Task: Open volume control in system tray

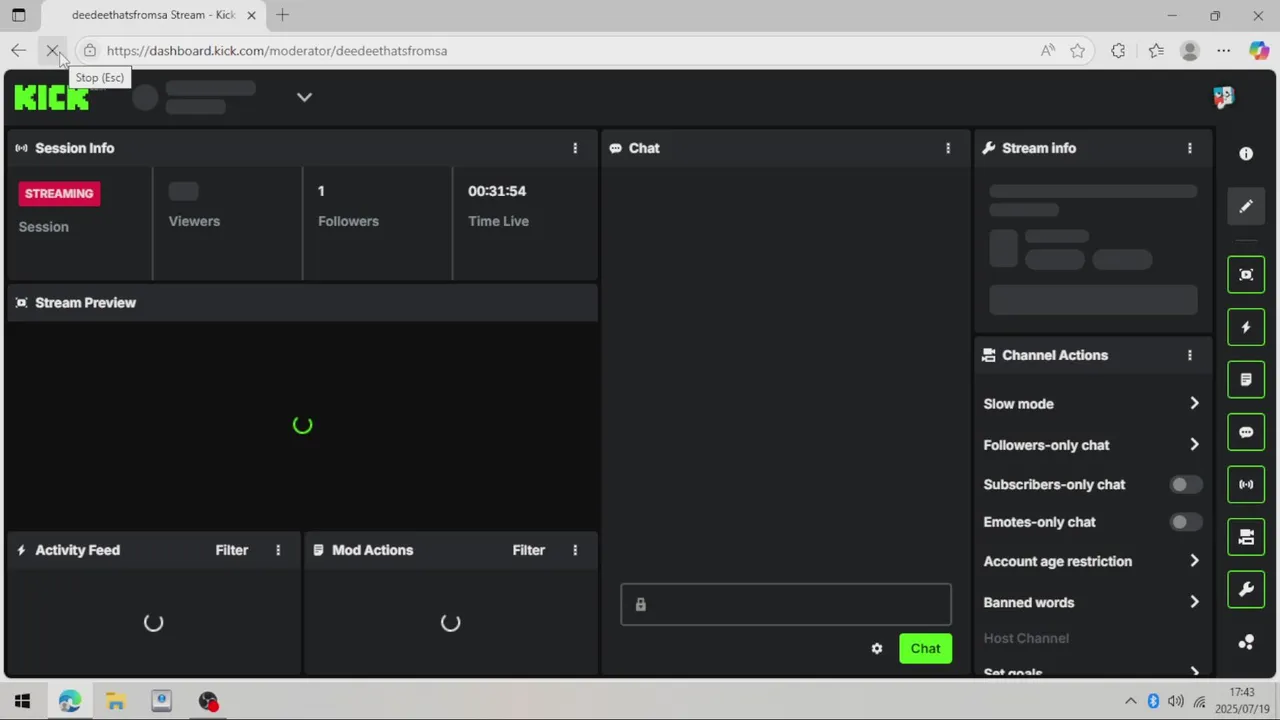Action: pos(1176,701)
